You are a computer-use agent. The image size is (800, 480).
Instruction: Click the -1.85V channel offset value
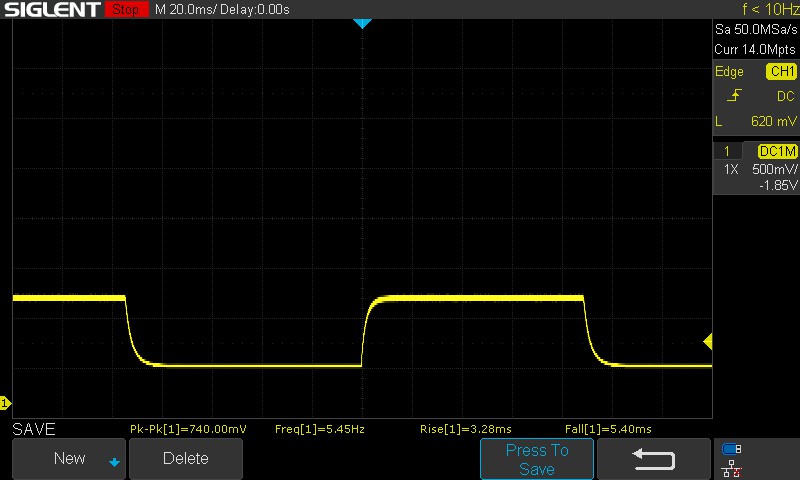coord(778,185)
